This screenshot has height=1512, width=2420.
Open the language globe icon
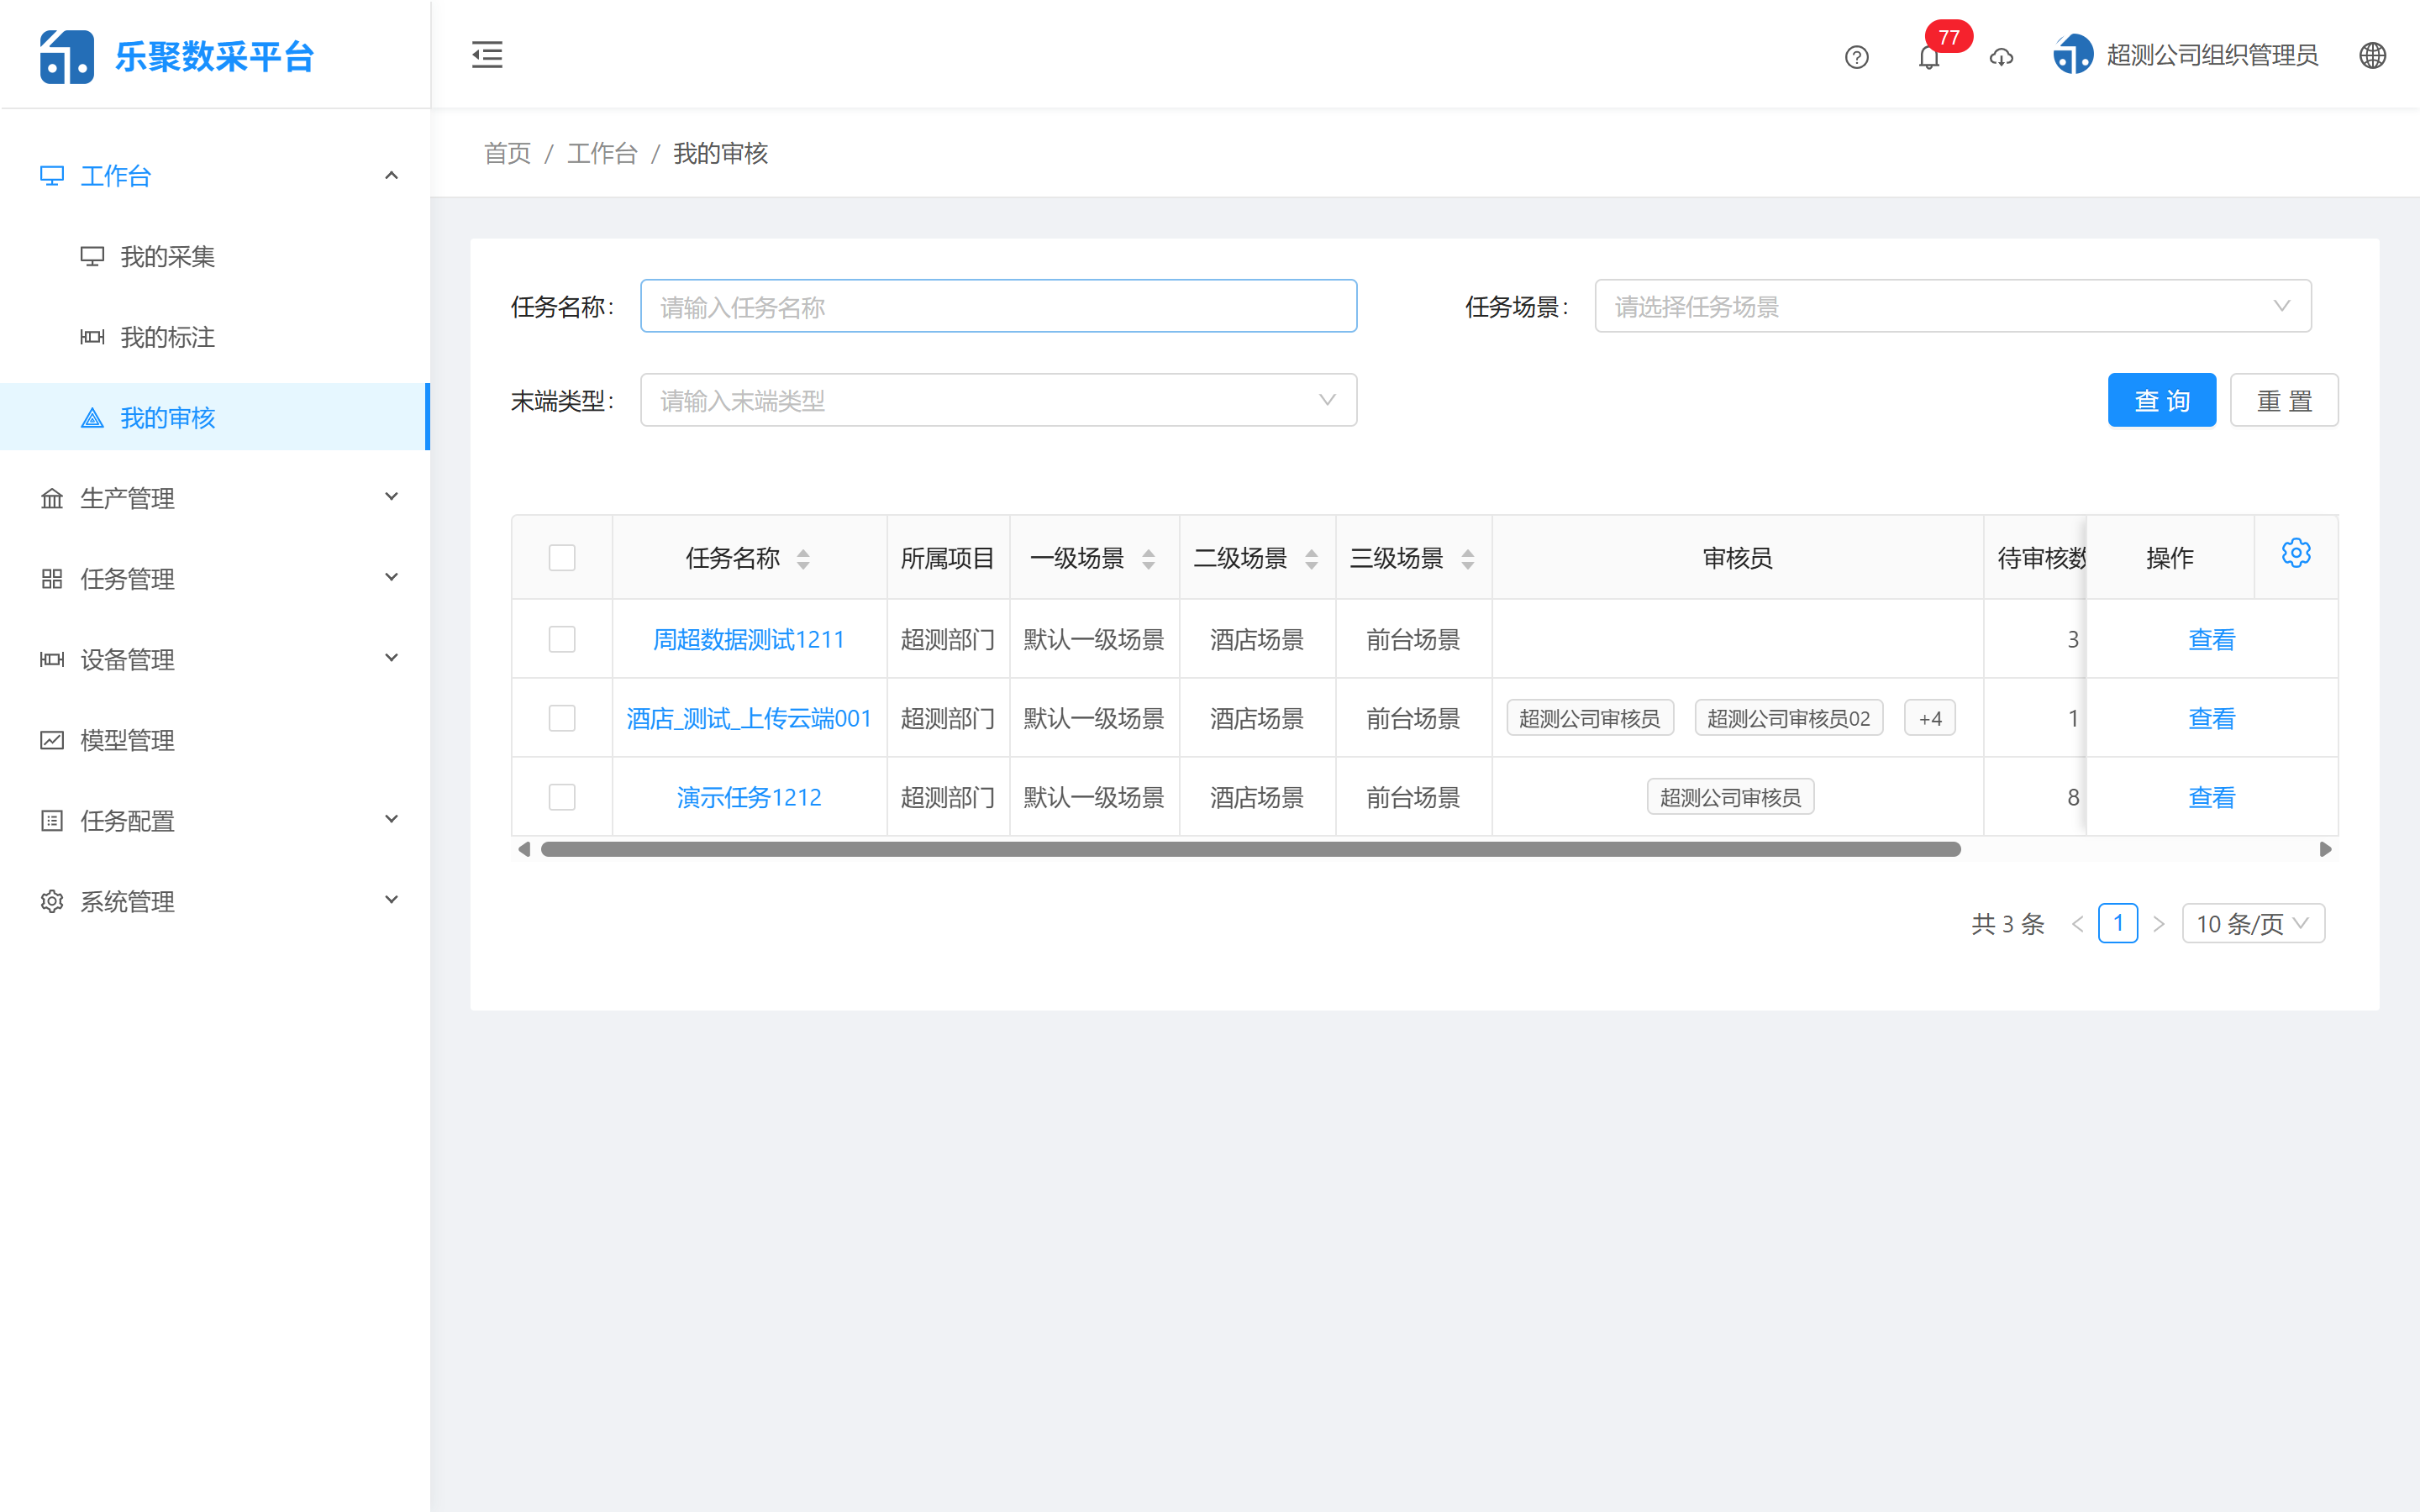[2375, 55]
